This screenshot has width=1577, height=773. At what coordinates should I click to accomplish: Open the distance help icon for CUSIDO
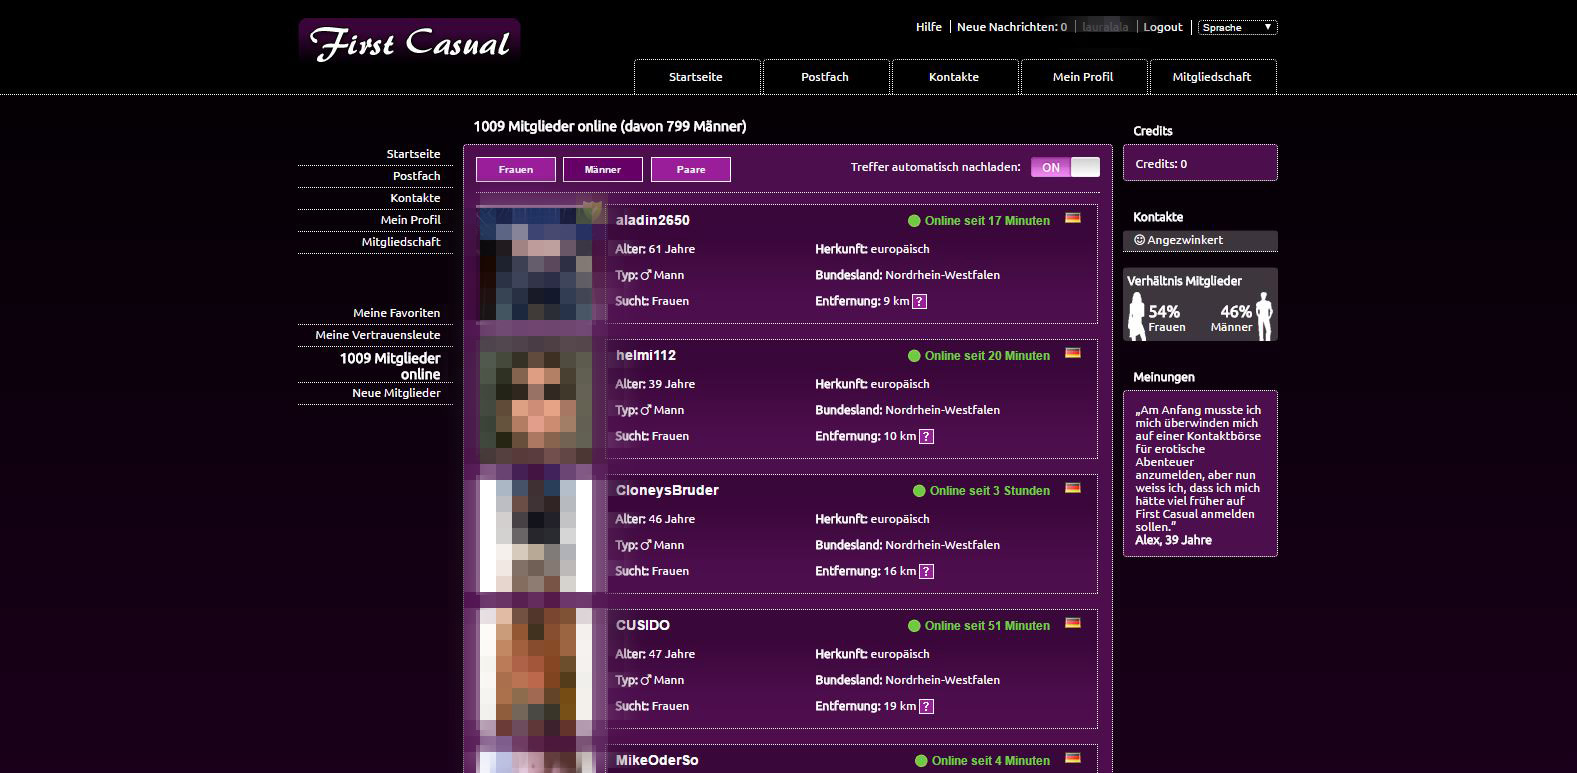926,706
